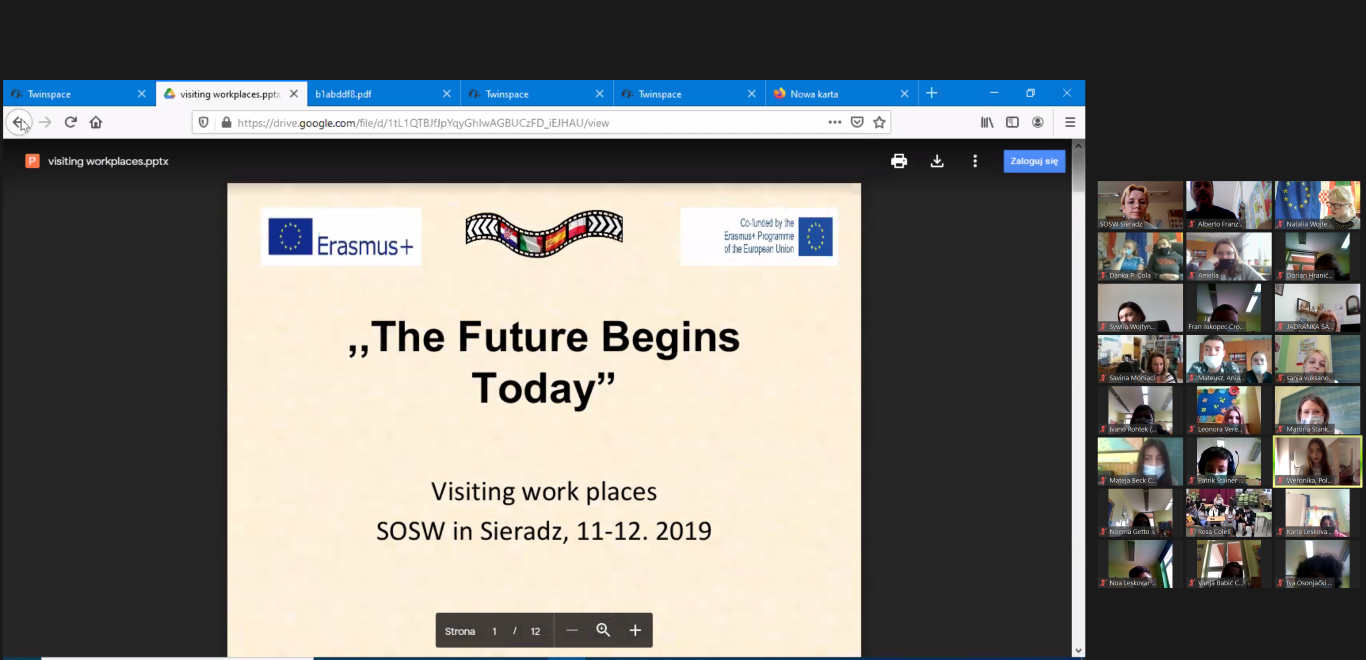The image size is (1366, 660).
Task: Save page to Pocket icon
Action: coord(857,122)
